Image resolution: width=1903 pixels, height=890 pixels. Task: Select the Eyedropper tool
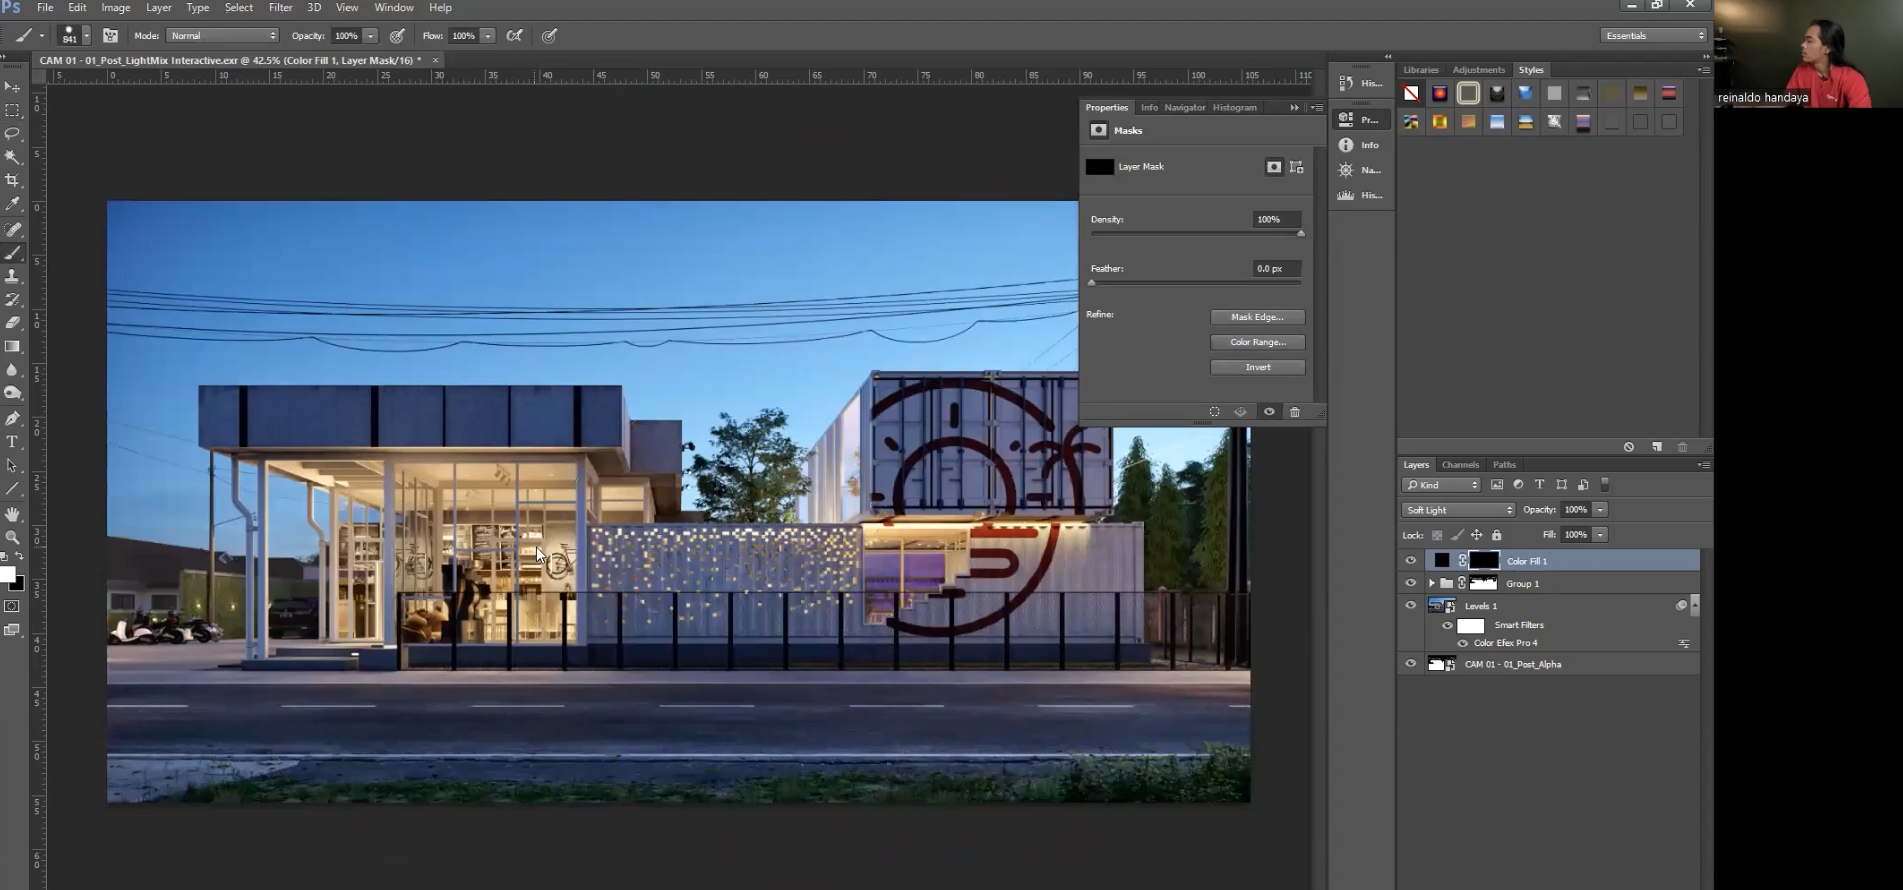click(13, 203)
